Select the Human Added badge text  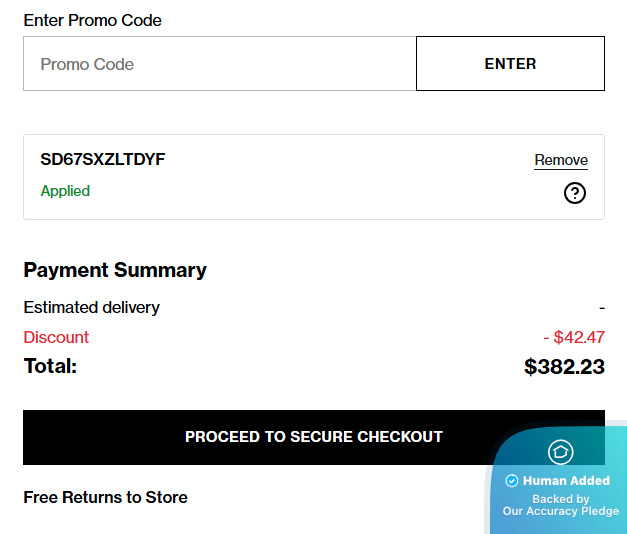(566, 480)
